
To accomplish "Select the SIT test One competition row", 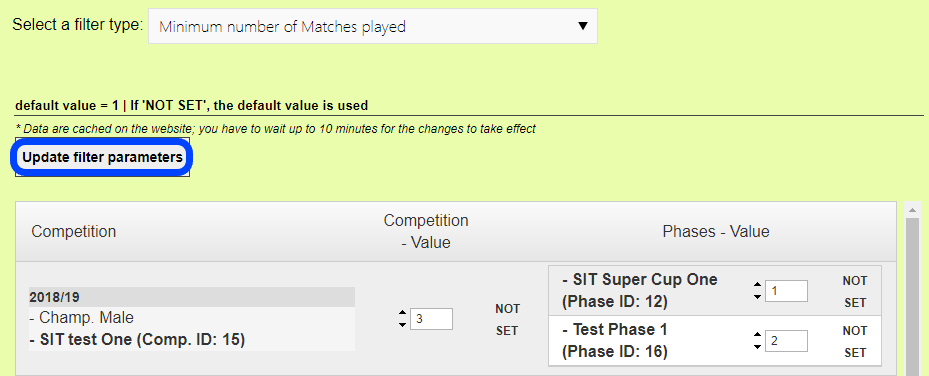I will [x=191, y=319].
